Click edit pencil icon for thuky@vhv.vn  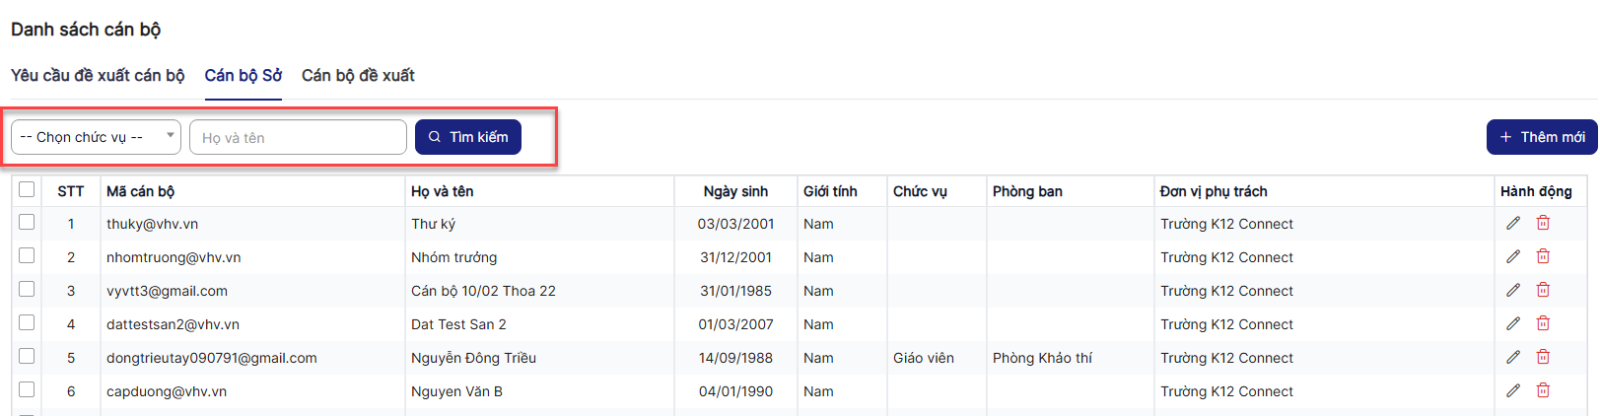point(1513,223)
